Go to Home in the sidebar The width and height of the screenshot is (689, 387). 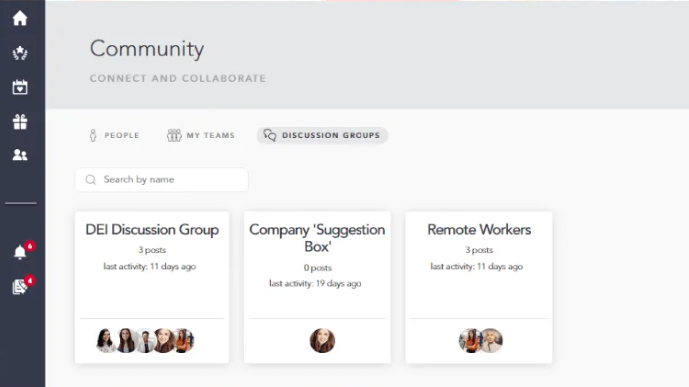click(x=20, y=18)
